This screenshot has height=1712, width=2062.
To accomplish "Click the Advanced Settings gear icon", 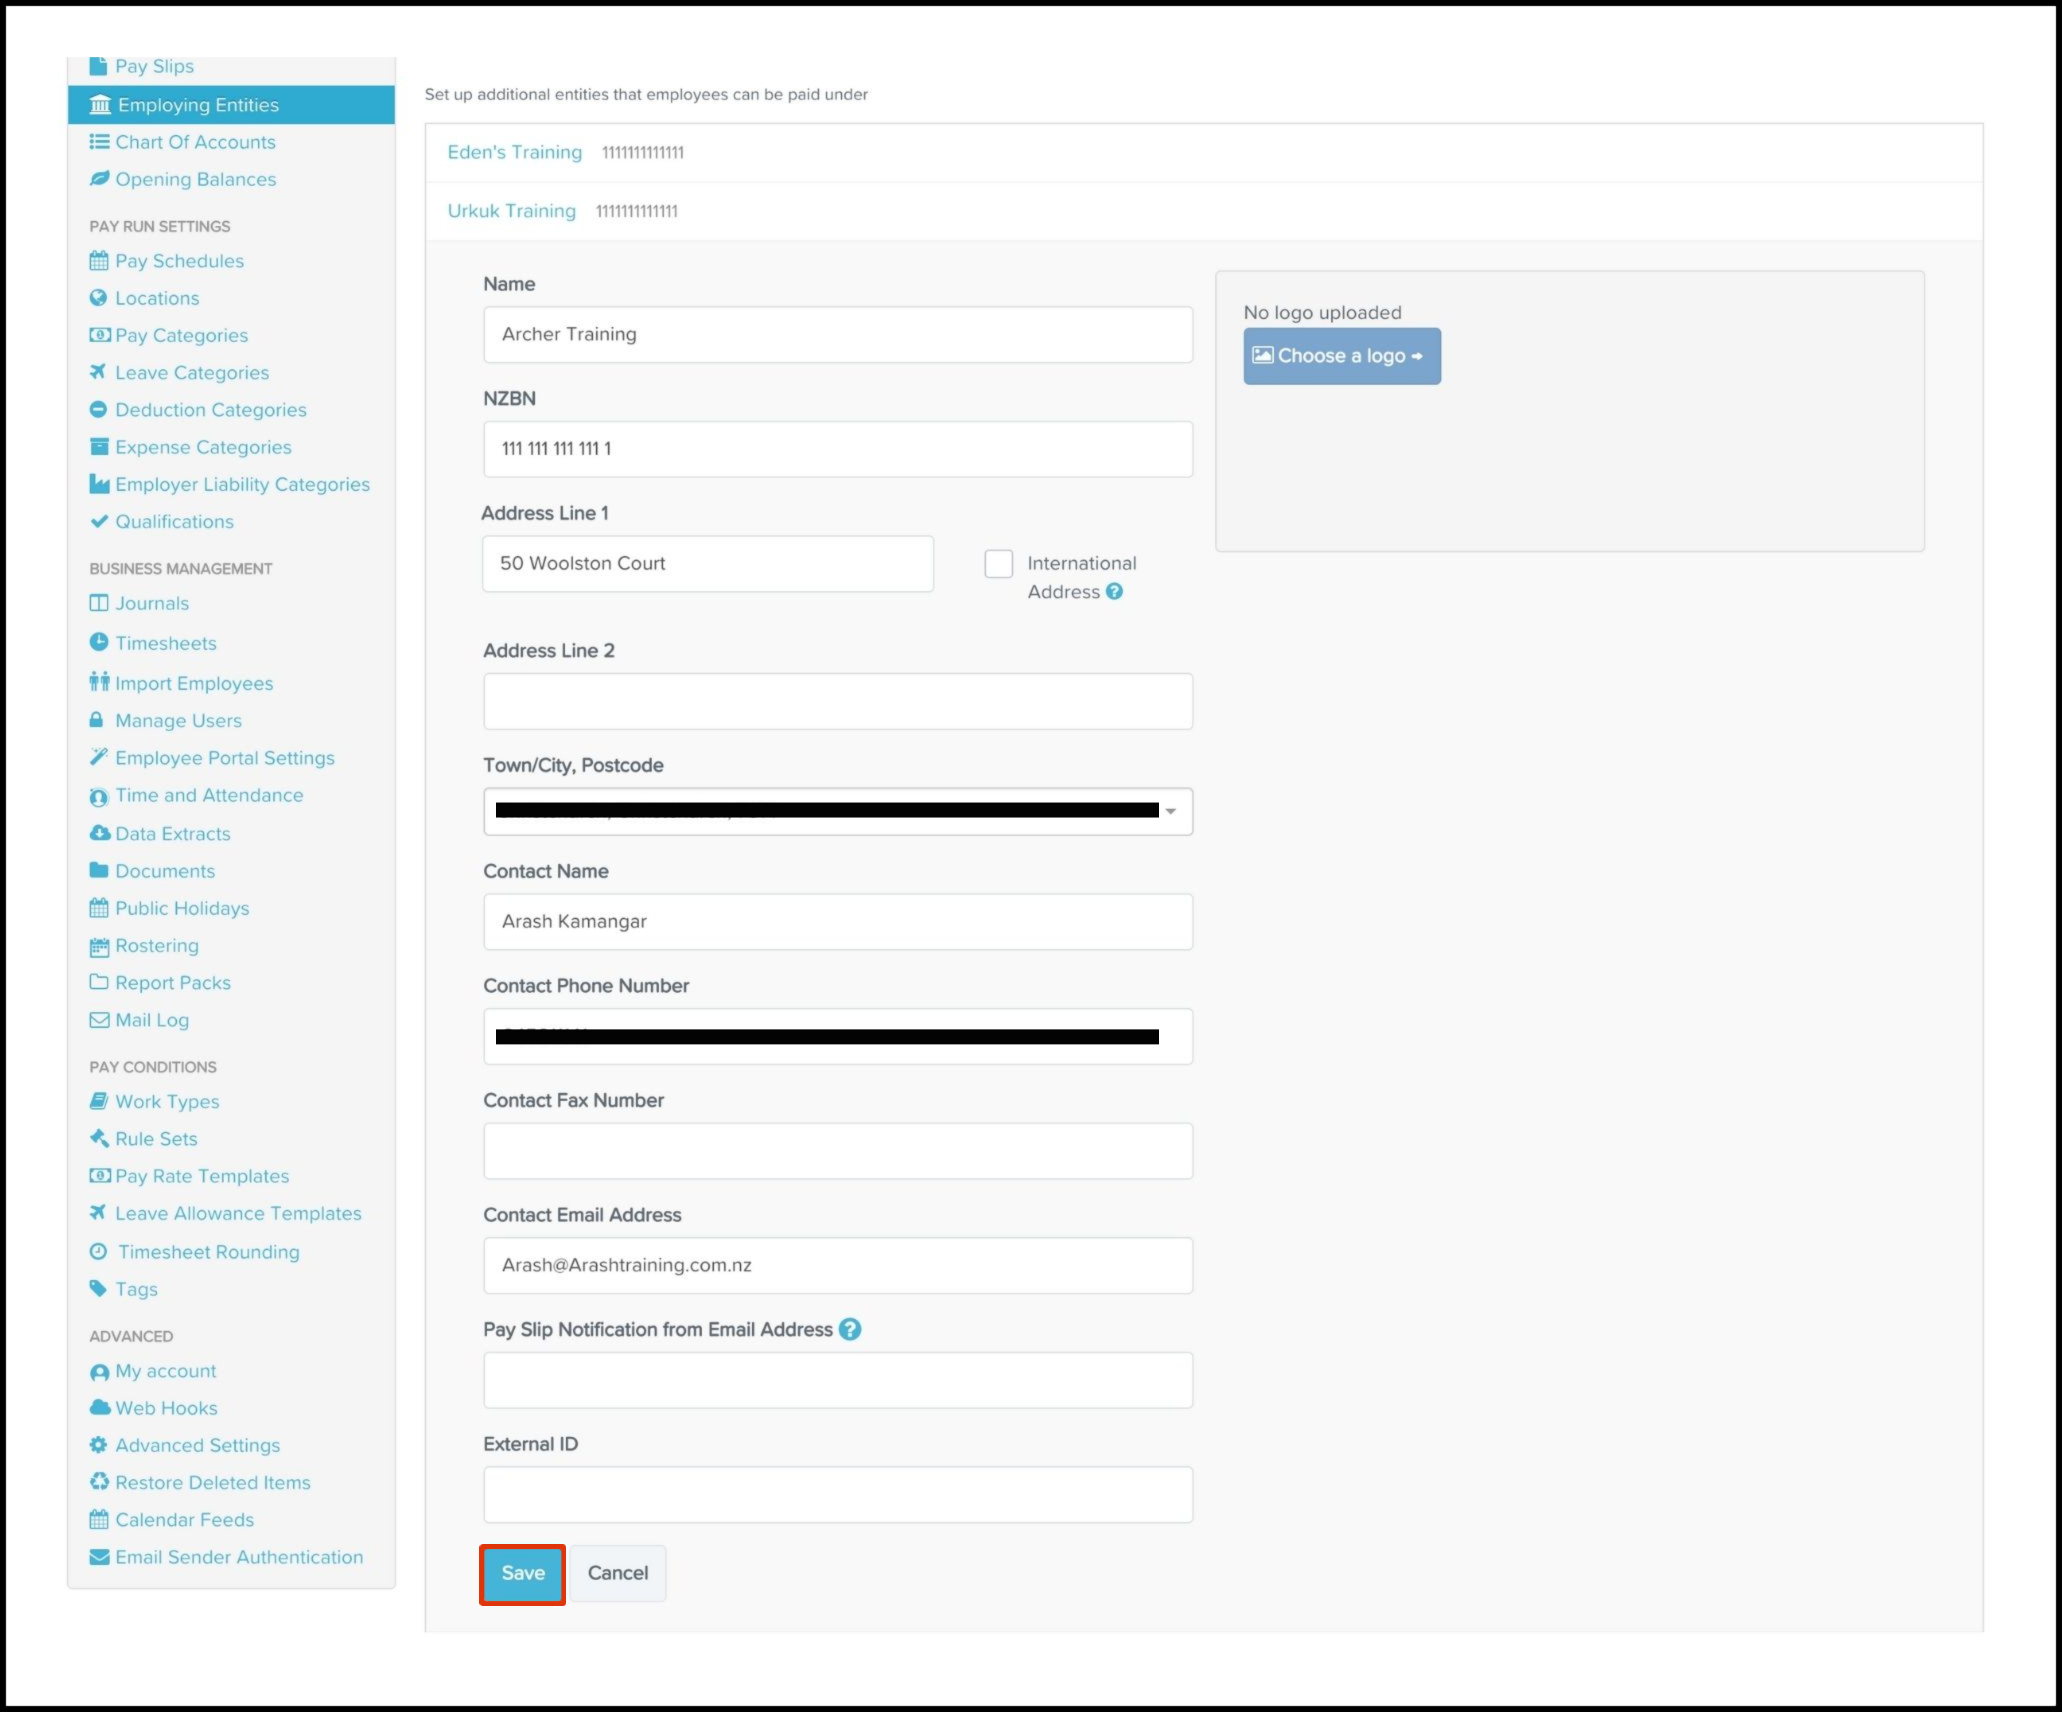I will [x=98, y=1445].
